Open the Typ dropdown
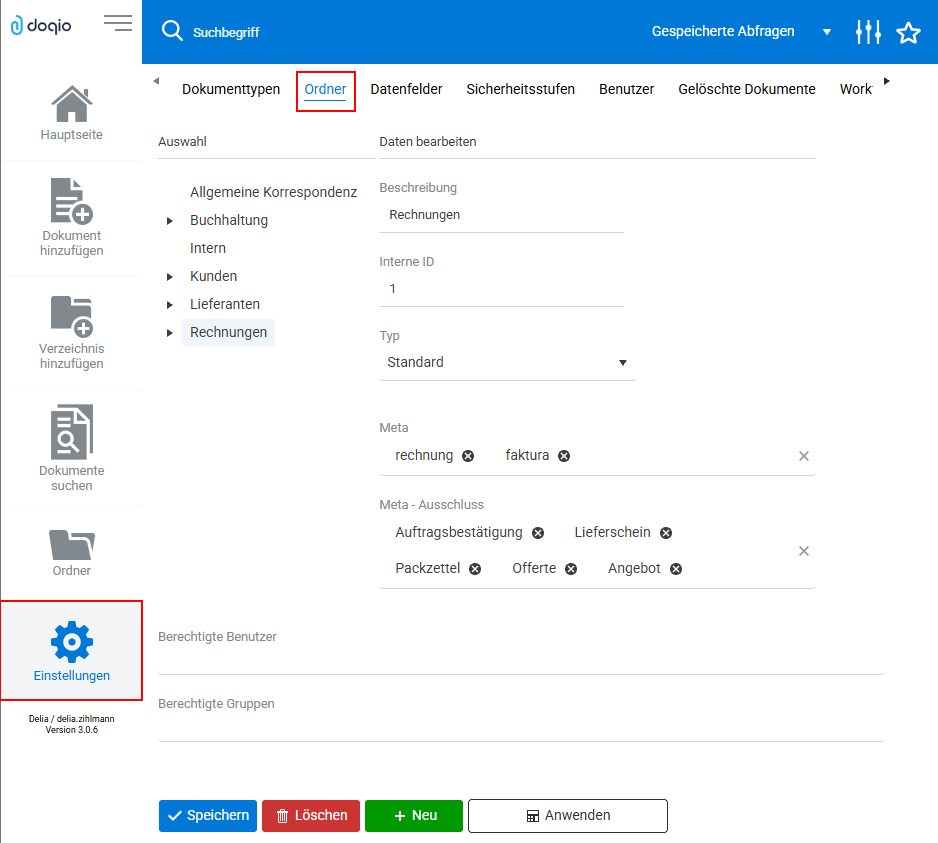 tap(508, 362)
